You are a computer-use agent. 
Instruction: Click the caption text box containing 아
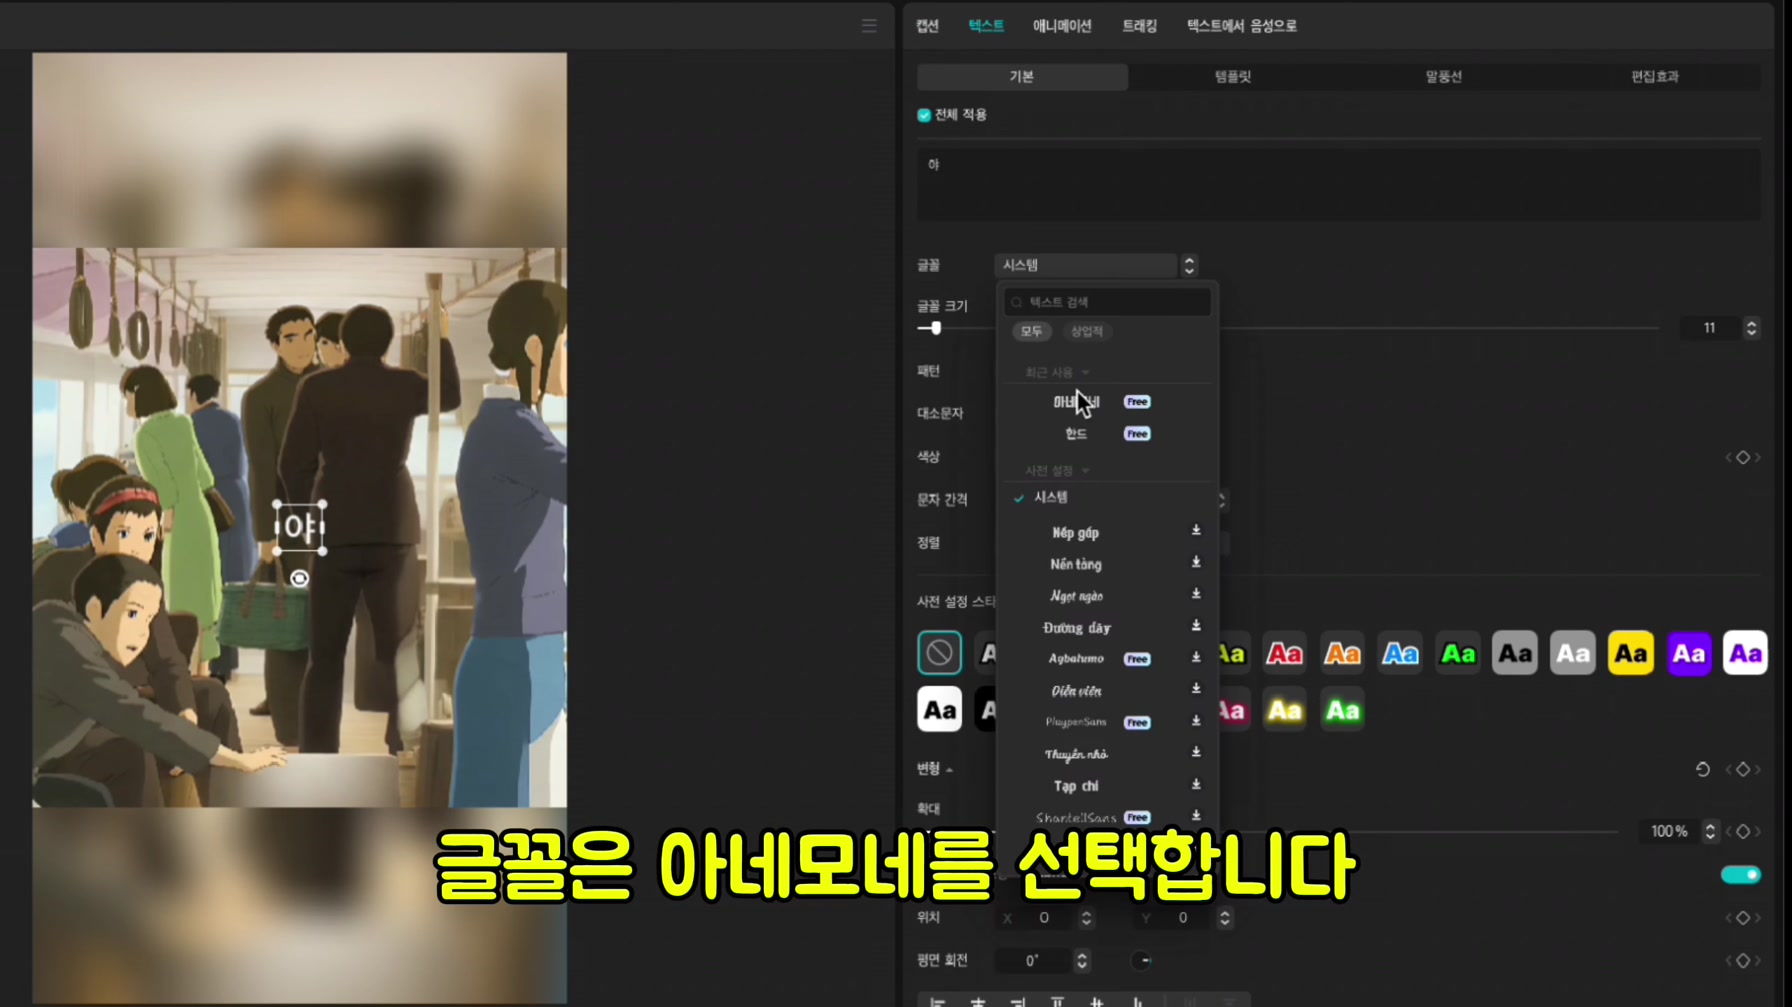[1339, 185]
